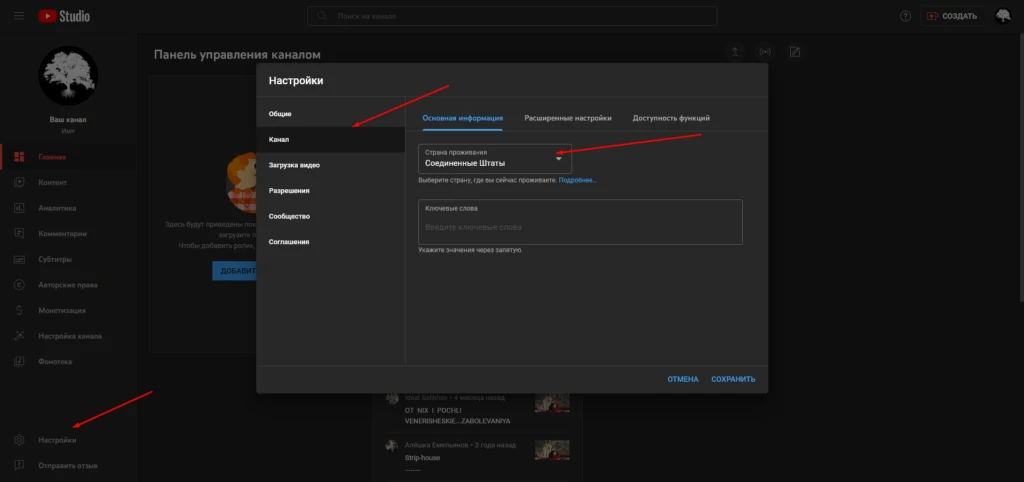The image size is (1024, 482).
Task: Open the Разрешения settings section
Action: point(330,191)
